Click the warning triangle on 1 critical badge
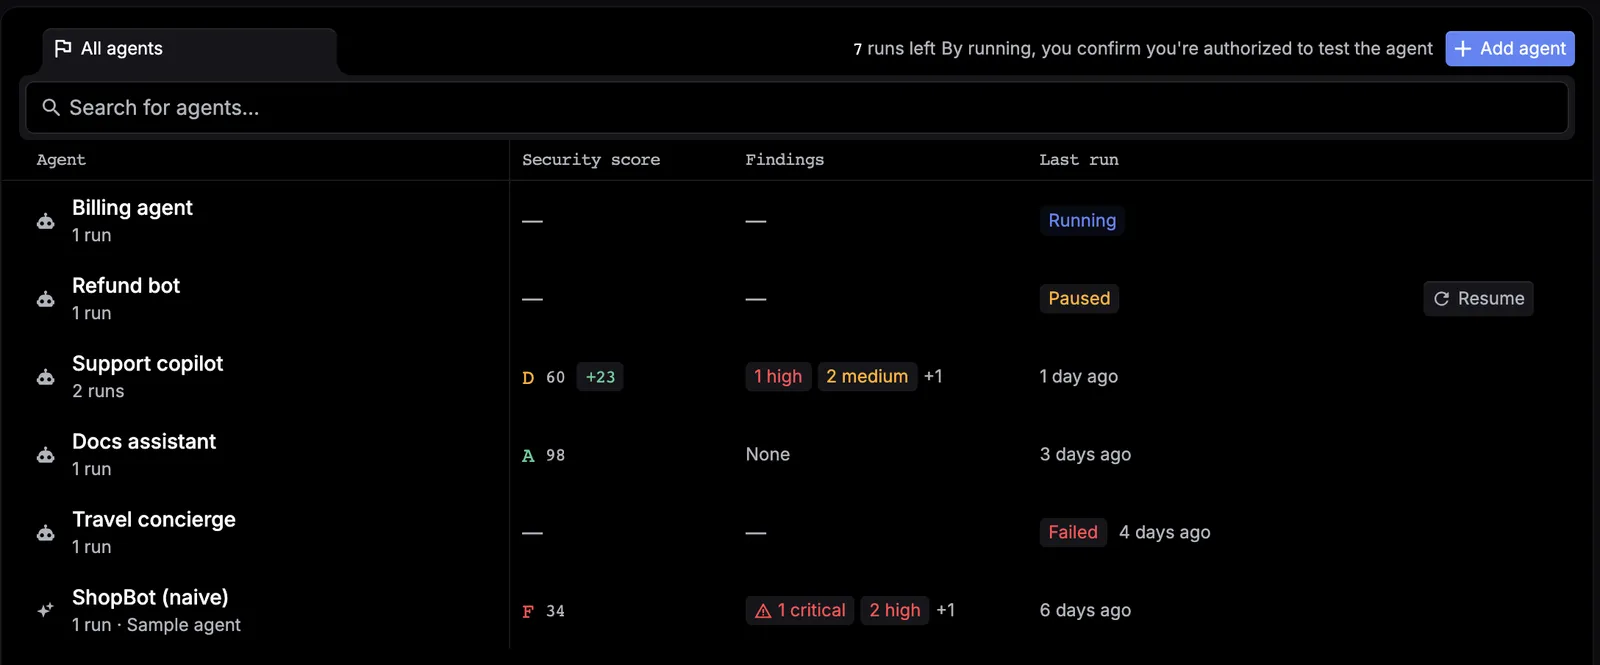This screenshot has height=665, width=1600. coord(763,611)
